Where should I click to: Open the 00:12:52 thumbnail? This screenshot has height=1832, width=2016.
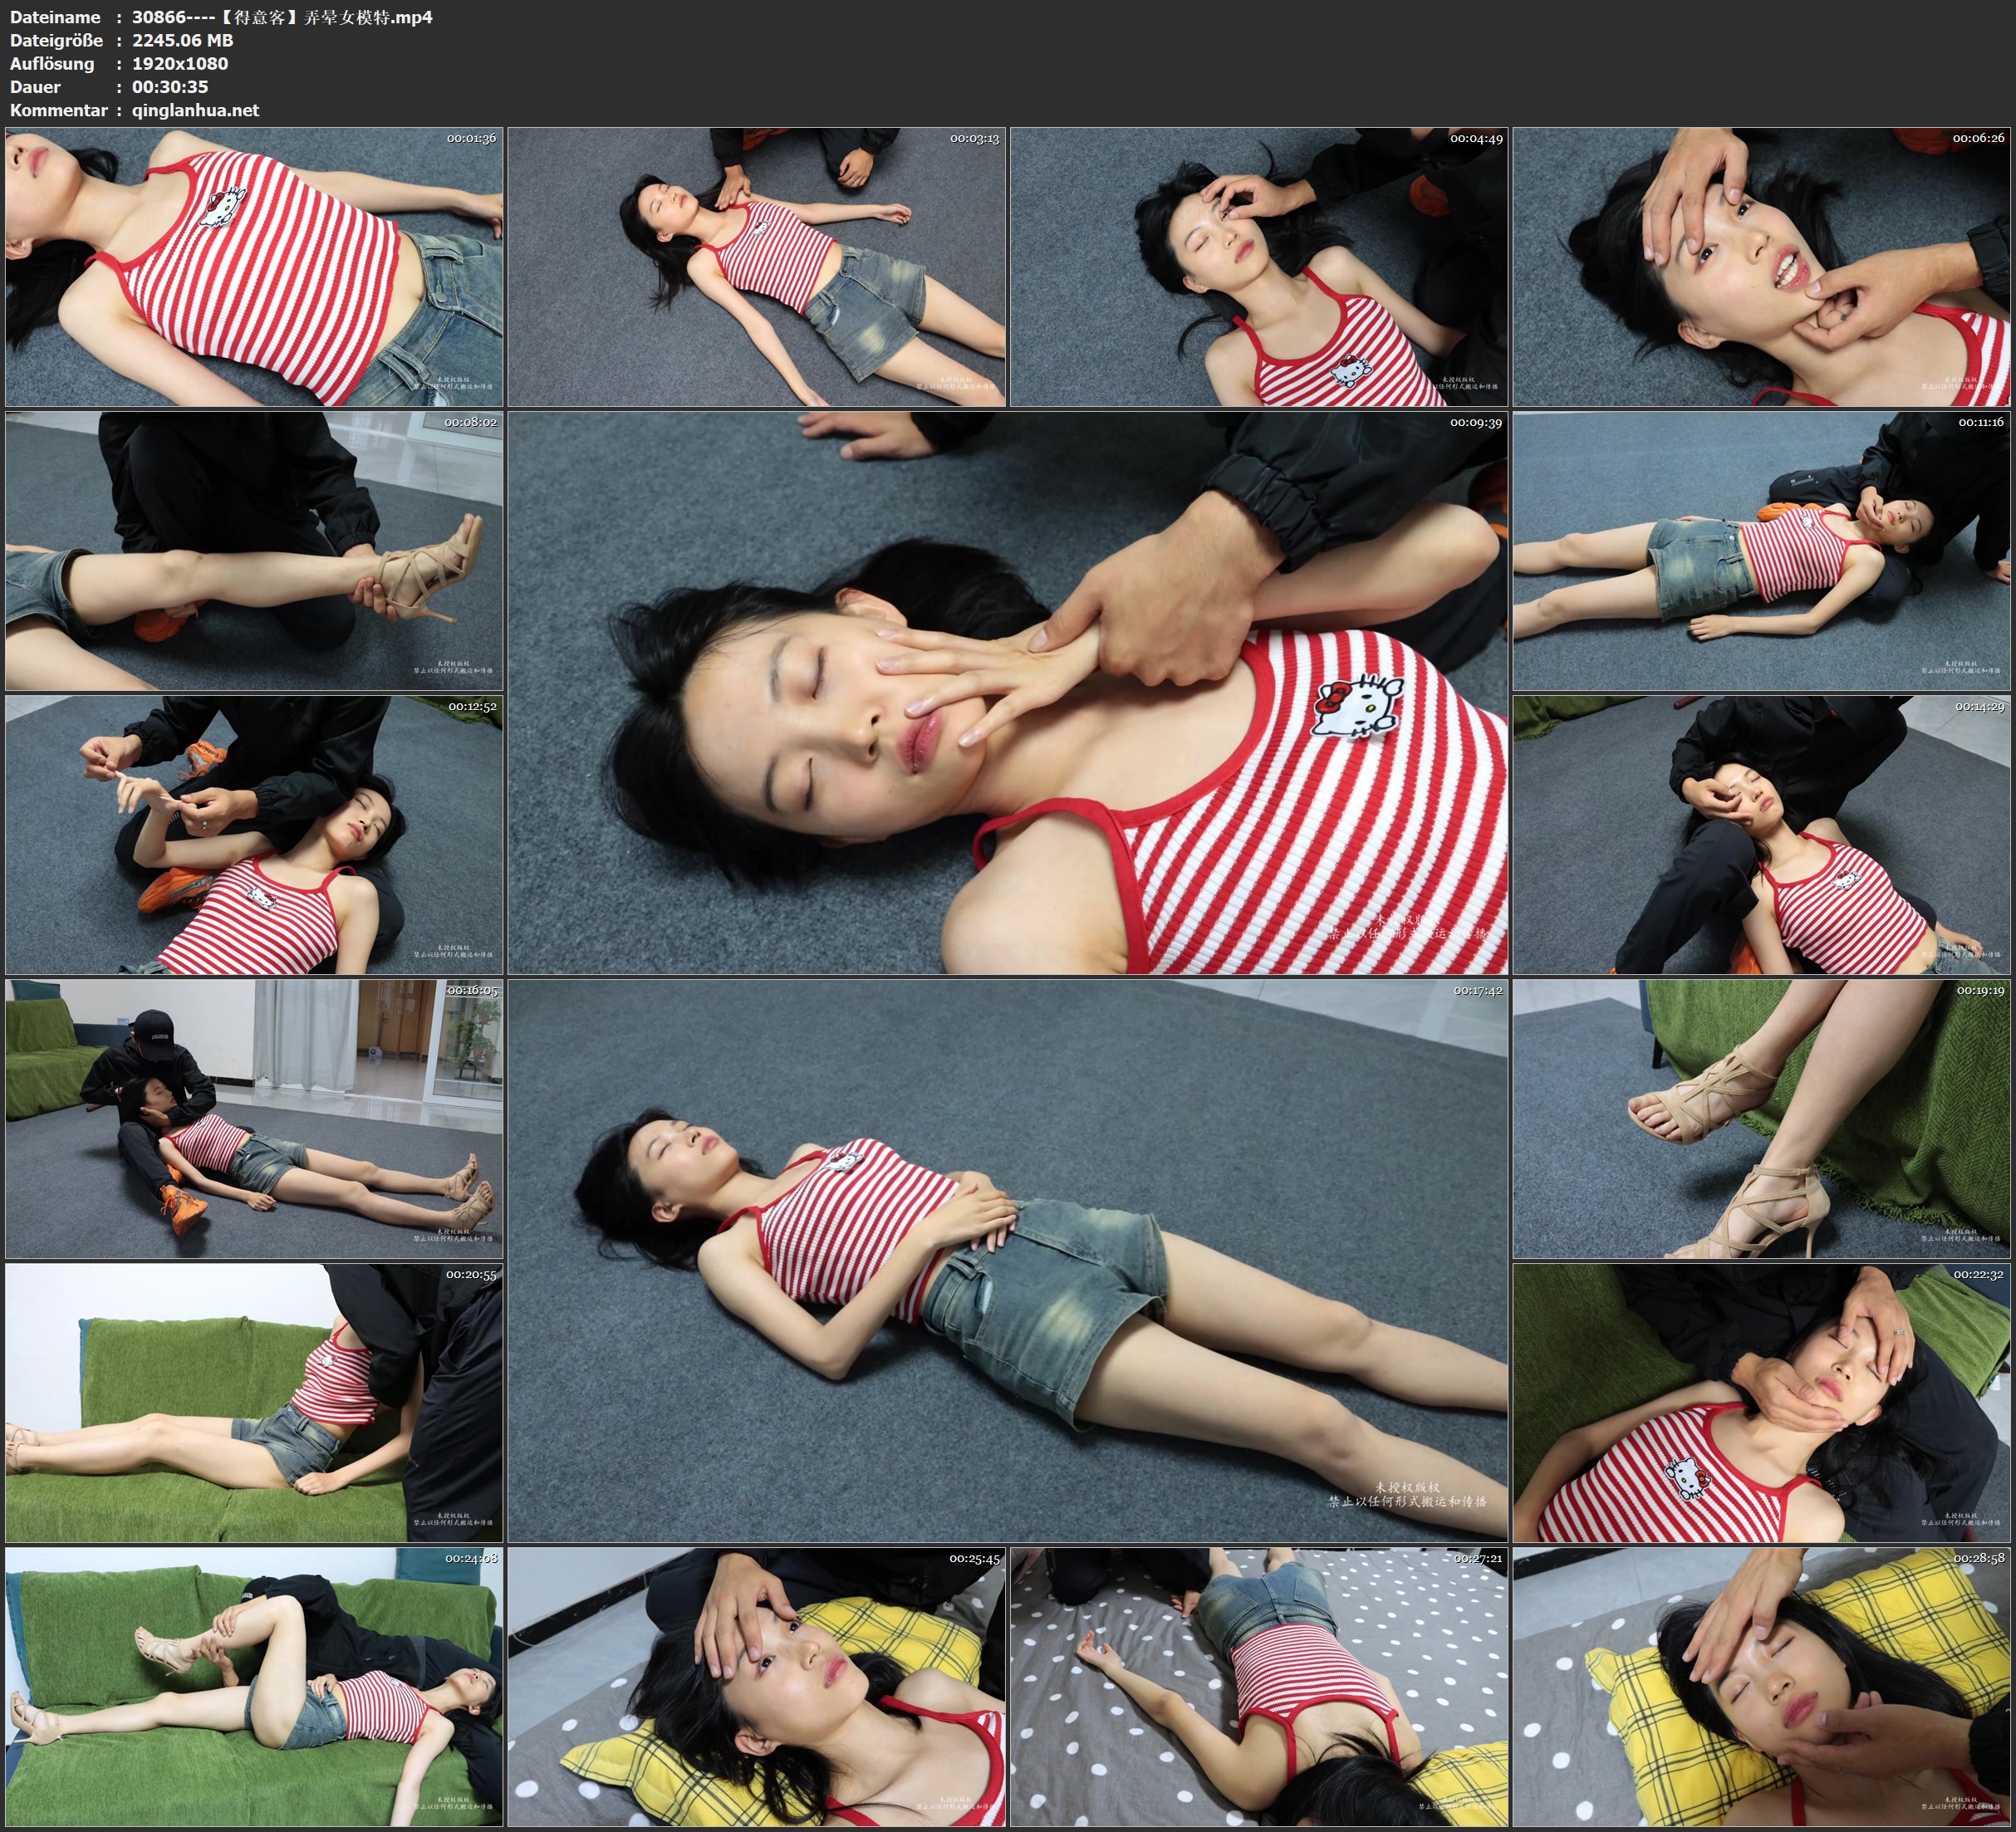254,835
